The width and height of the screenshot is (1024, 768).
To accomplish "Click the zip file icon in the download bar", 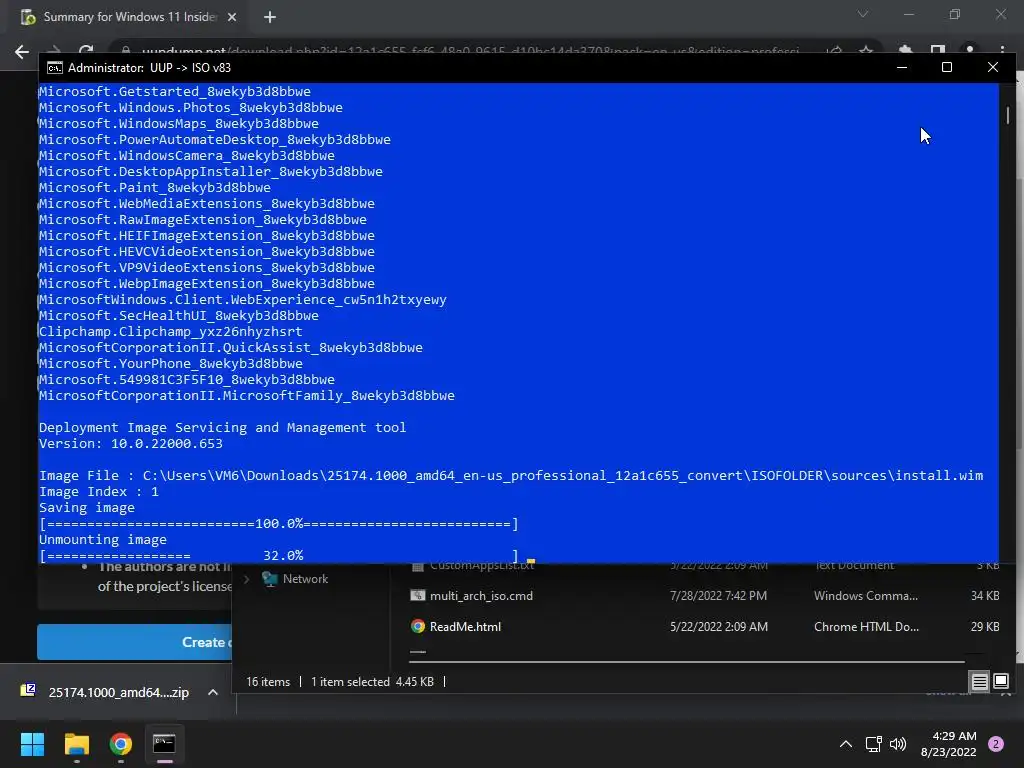I will [x=28, y=690].
